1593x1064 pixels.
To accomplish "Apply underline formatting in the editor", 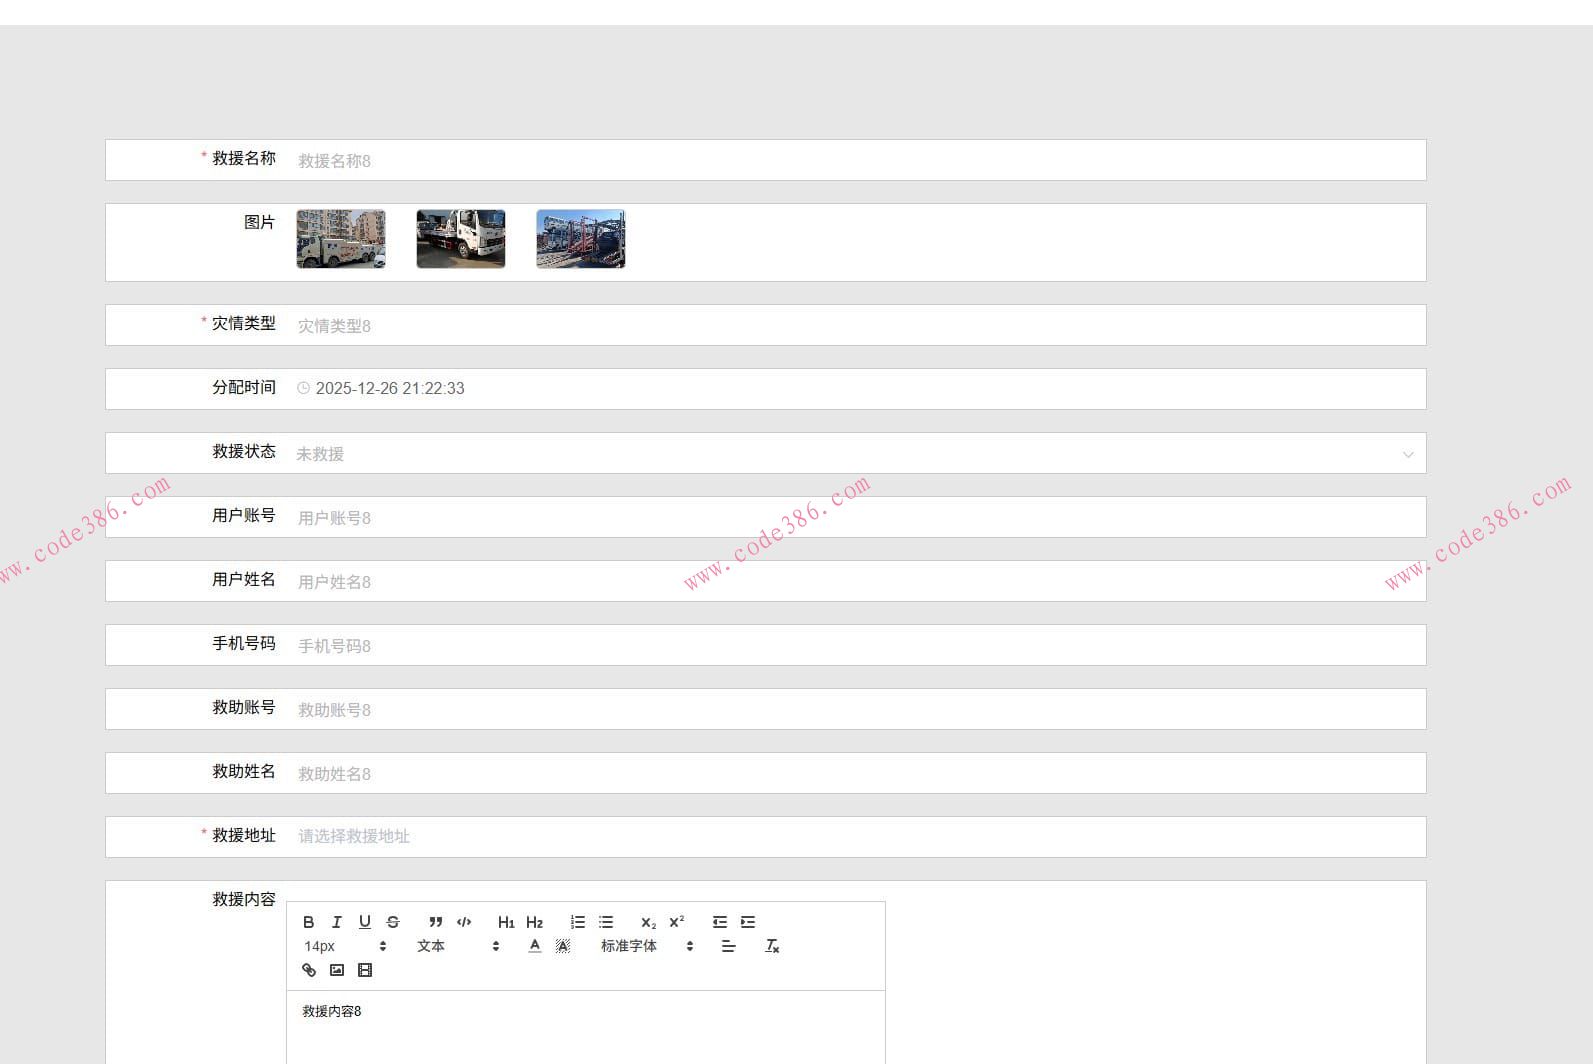I will coord(365,922).
